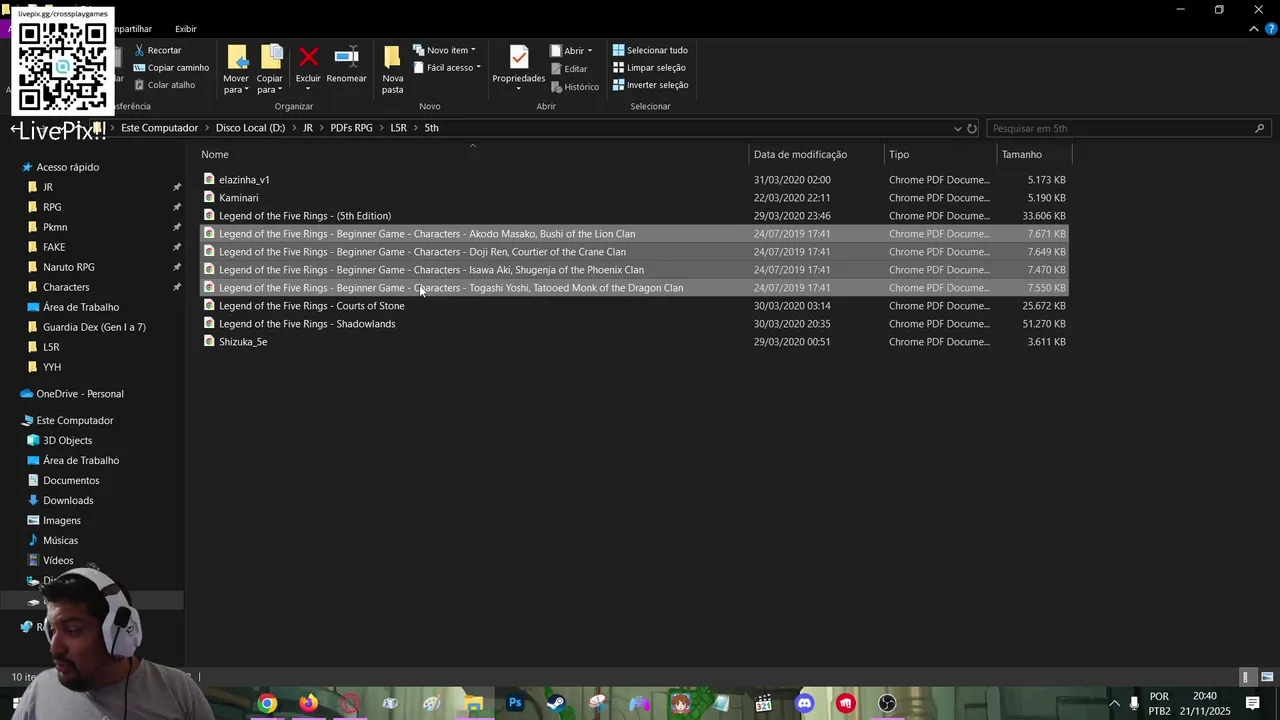Viewport: 1280px width, 720px height.
Task: Open the Excluir dropdown arrow
Action: (x=308, y=89)
